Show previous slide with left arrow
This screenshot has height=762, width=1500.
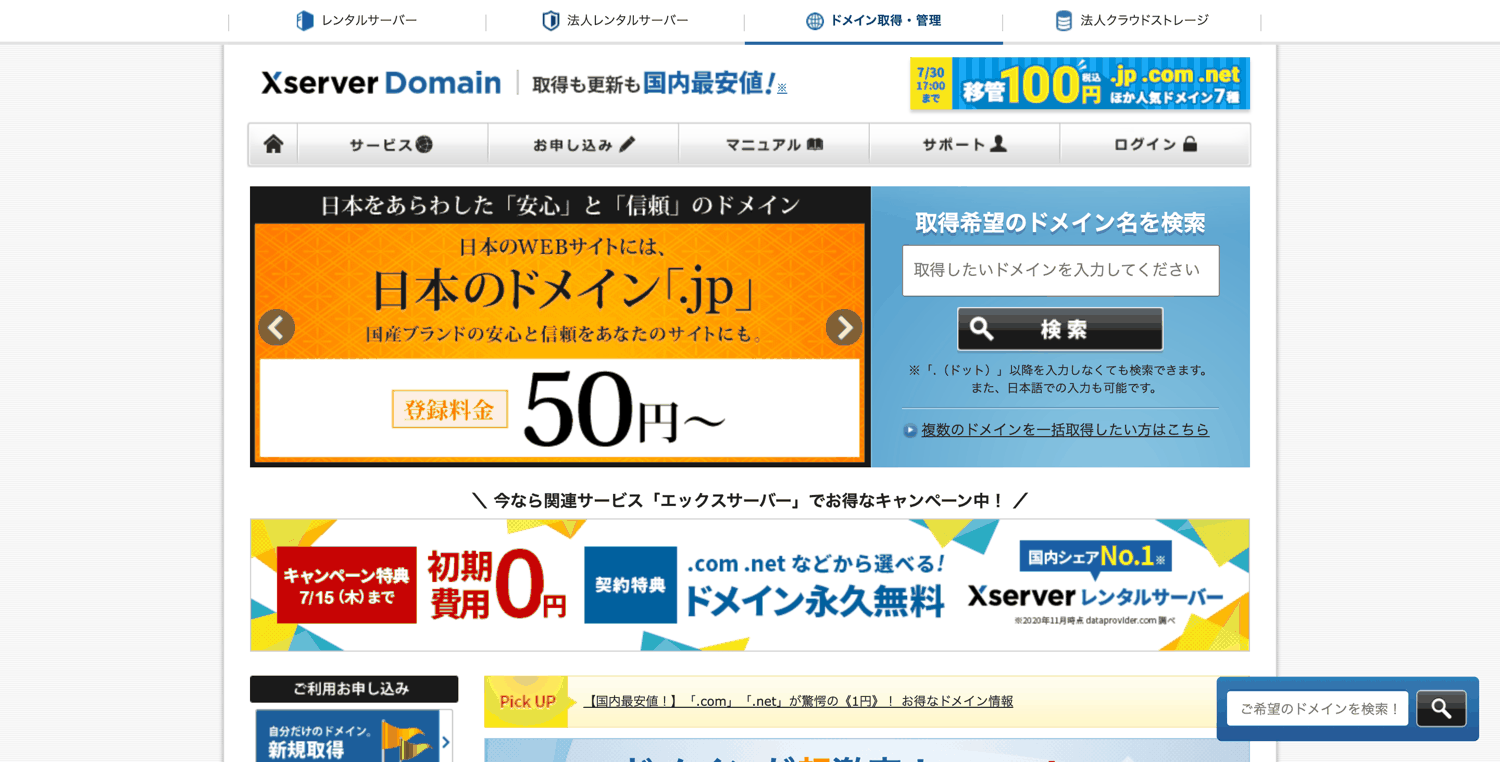pos(276,327)
